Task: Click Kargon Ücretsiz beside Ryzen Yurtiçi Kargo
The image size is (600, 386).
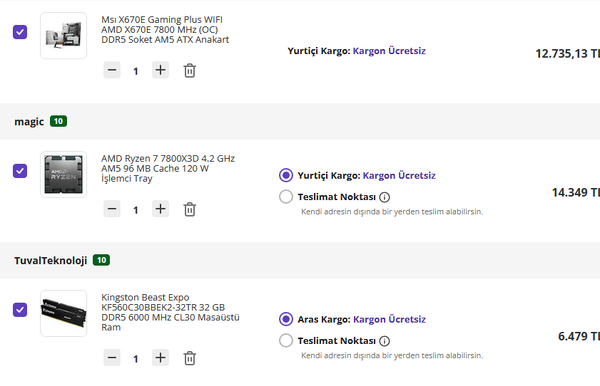Action: point(399,176)
